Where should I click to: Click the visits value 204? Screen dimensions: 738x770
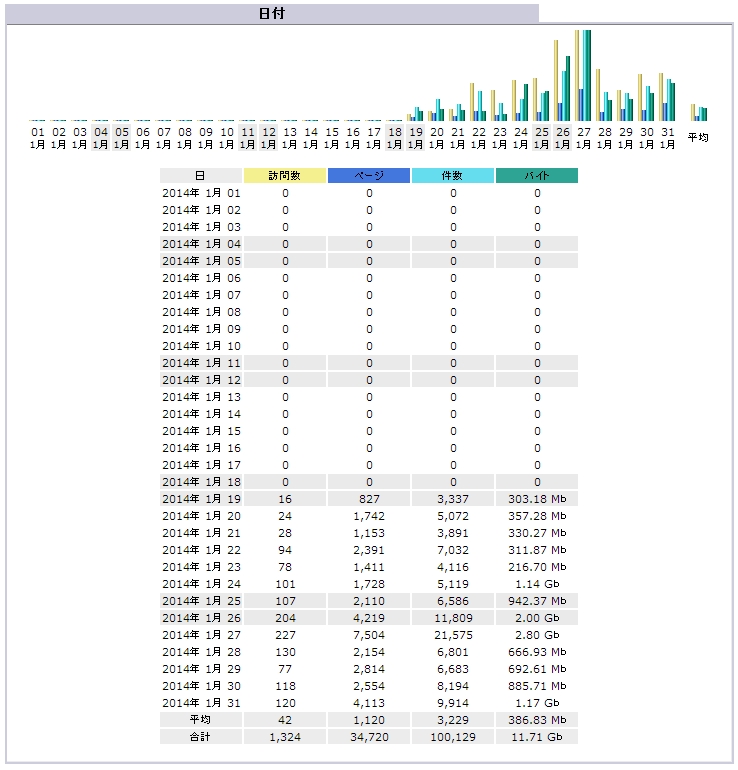click(285, 618)
